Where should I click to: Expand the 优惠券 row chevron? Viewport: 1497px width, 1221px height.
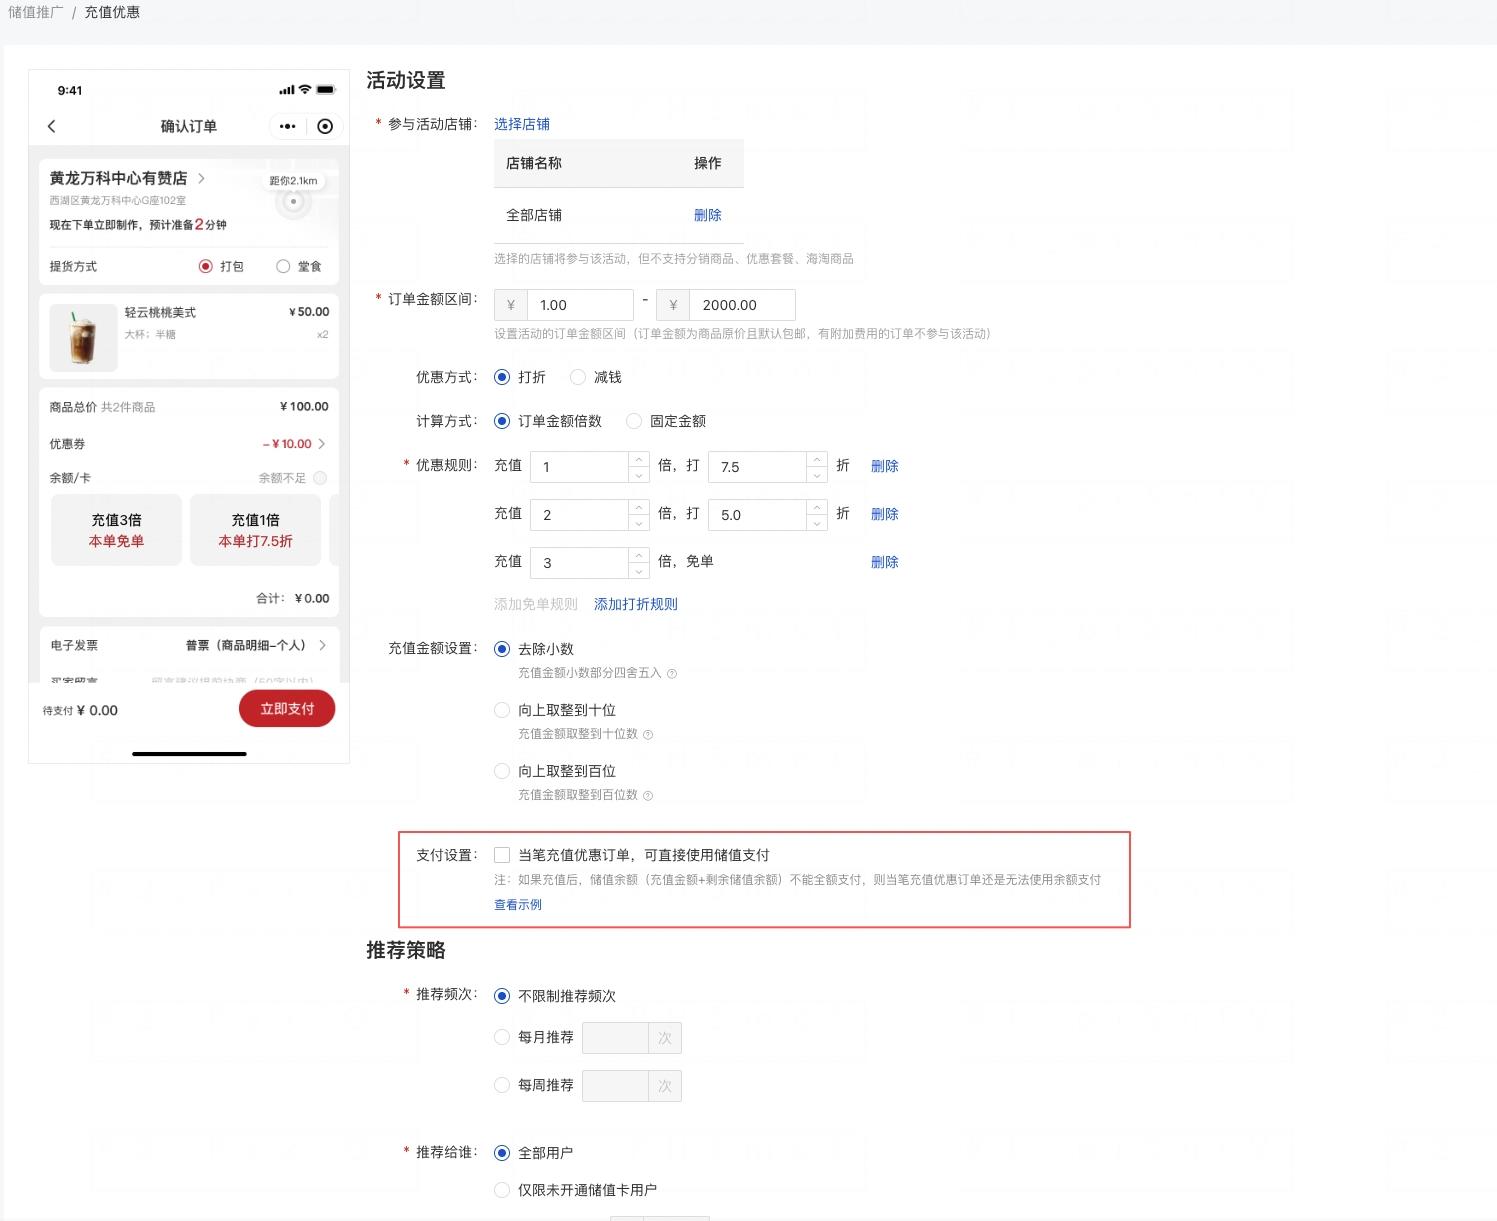[321, 444]
